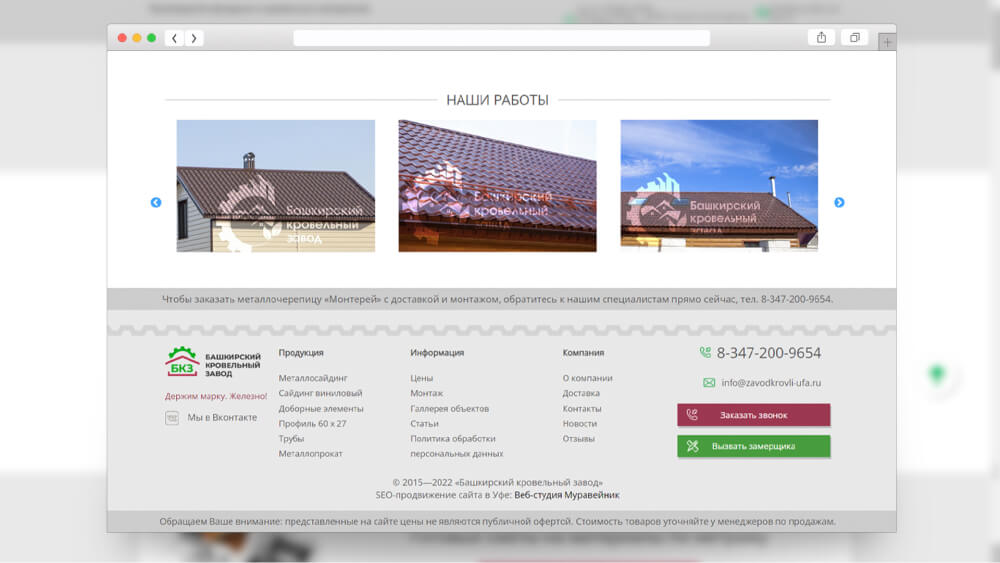
Task: Open the Доставка link
Action: (581, 393)
